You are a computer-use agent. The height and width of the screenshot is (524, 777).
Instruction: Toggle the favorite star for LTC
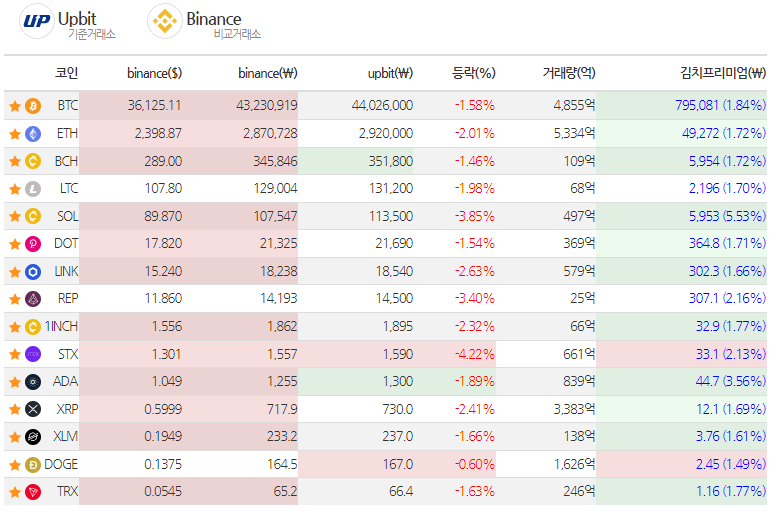point(15,189)
